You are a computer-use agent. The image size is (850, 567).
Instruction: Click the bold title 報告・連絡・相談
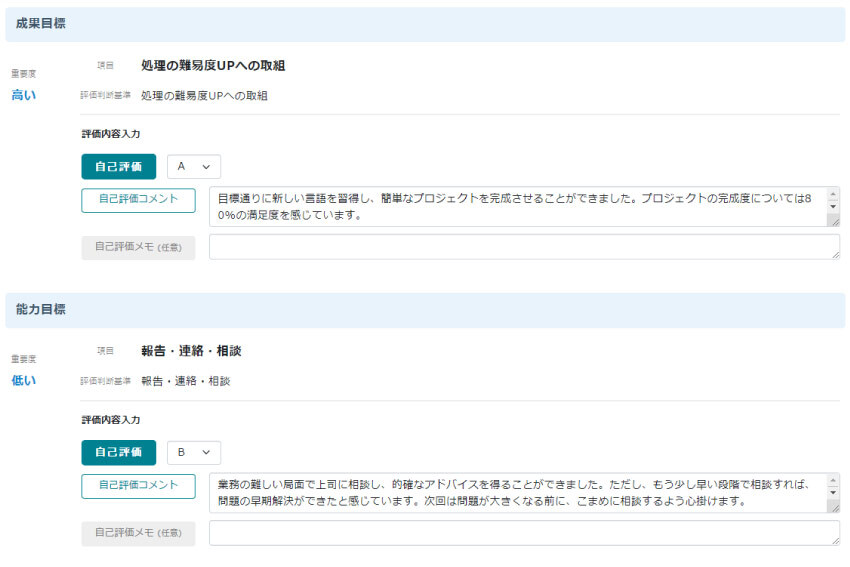(x=191, y=351)
